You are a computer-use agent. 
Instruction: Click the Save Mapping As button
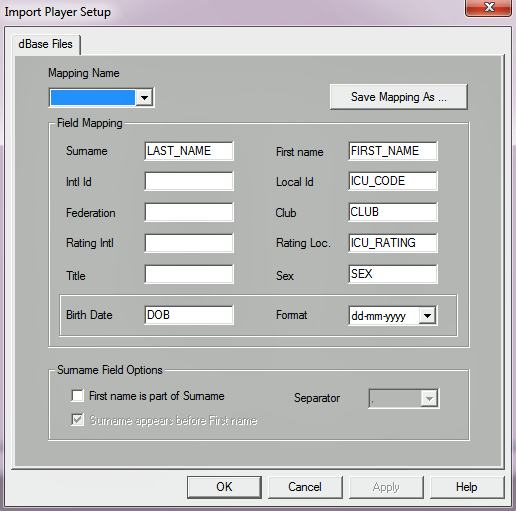399,97
